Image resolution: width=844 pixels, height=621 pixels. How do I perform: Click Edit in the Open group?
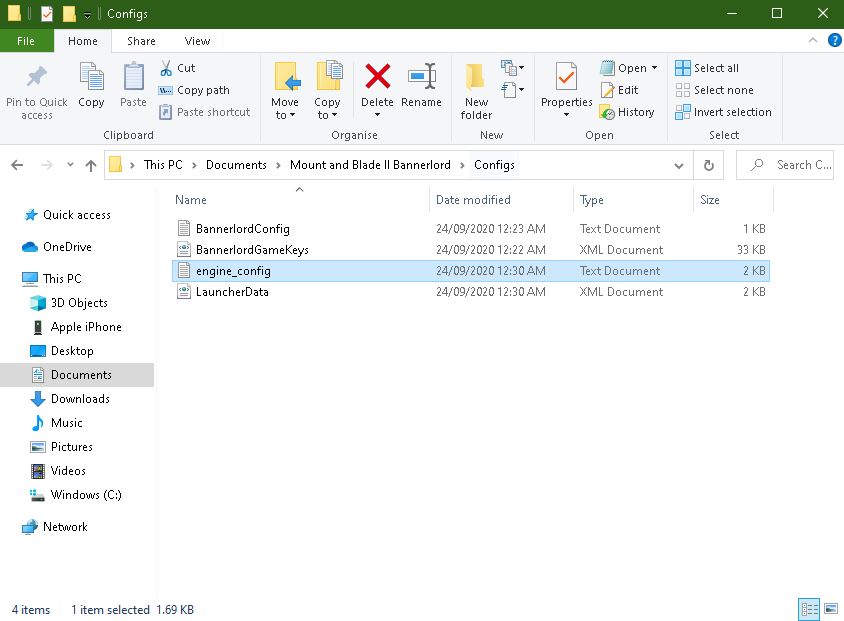[620, 90]
